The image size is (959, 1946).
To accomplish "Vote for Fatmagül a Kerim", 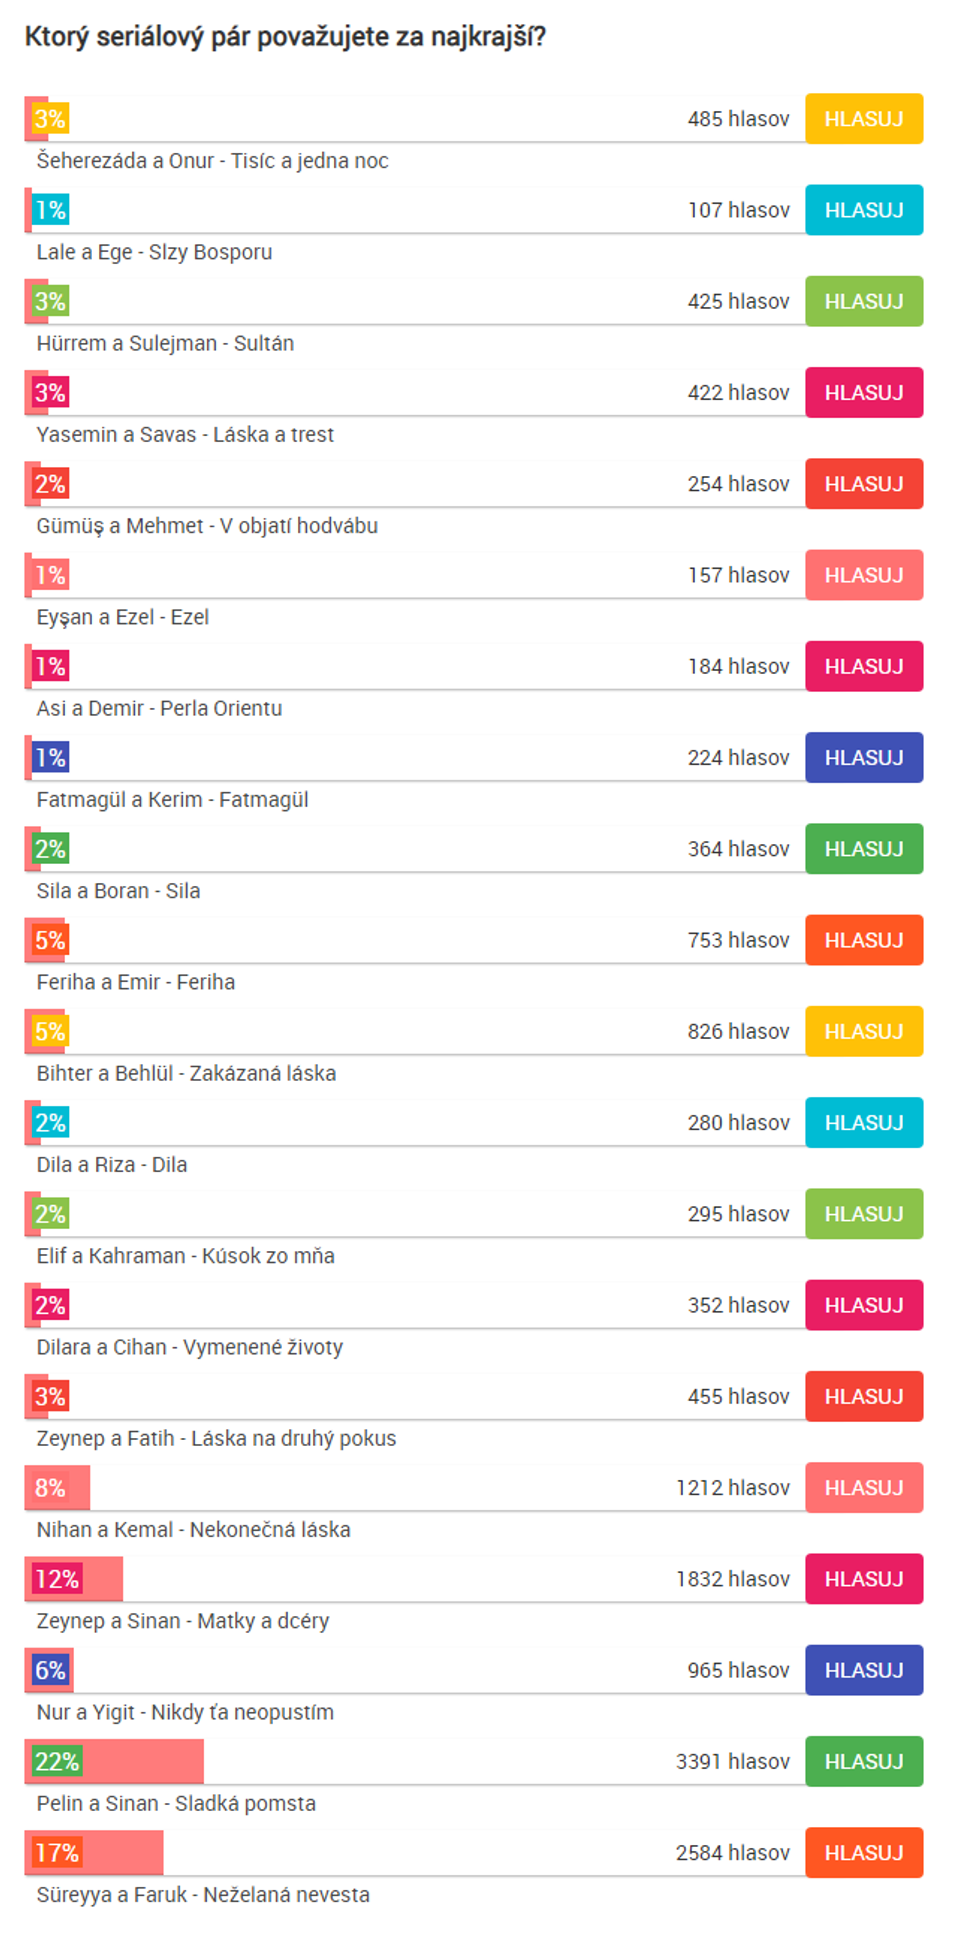I will click(x=863, y=758).
